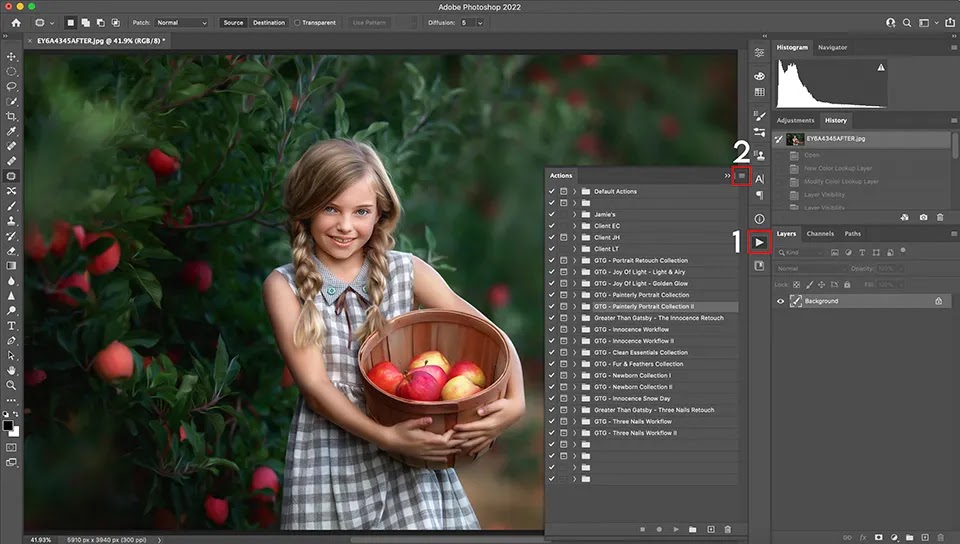This screenshot has height=544, width=960.
Task: Open the Info panel icon
Action: point(759,218)
